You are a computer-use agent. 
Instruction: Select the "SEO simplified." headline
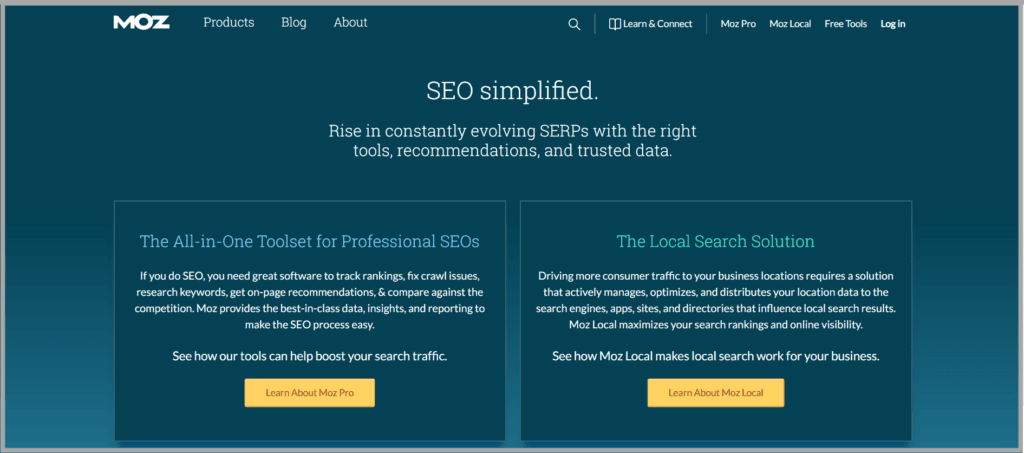(512, 91)
